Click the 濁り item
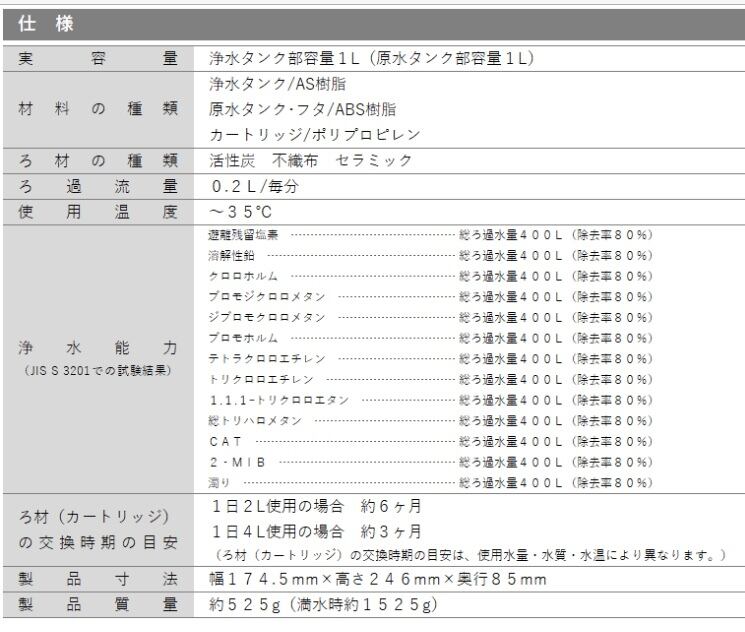The image size is (745, 632). 219,483
